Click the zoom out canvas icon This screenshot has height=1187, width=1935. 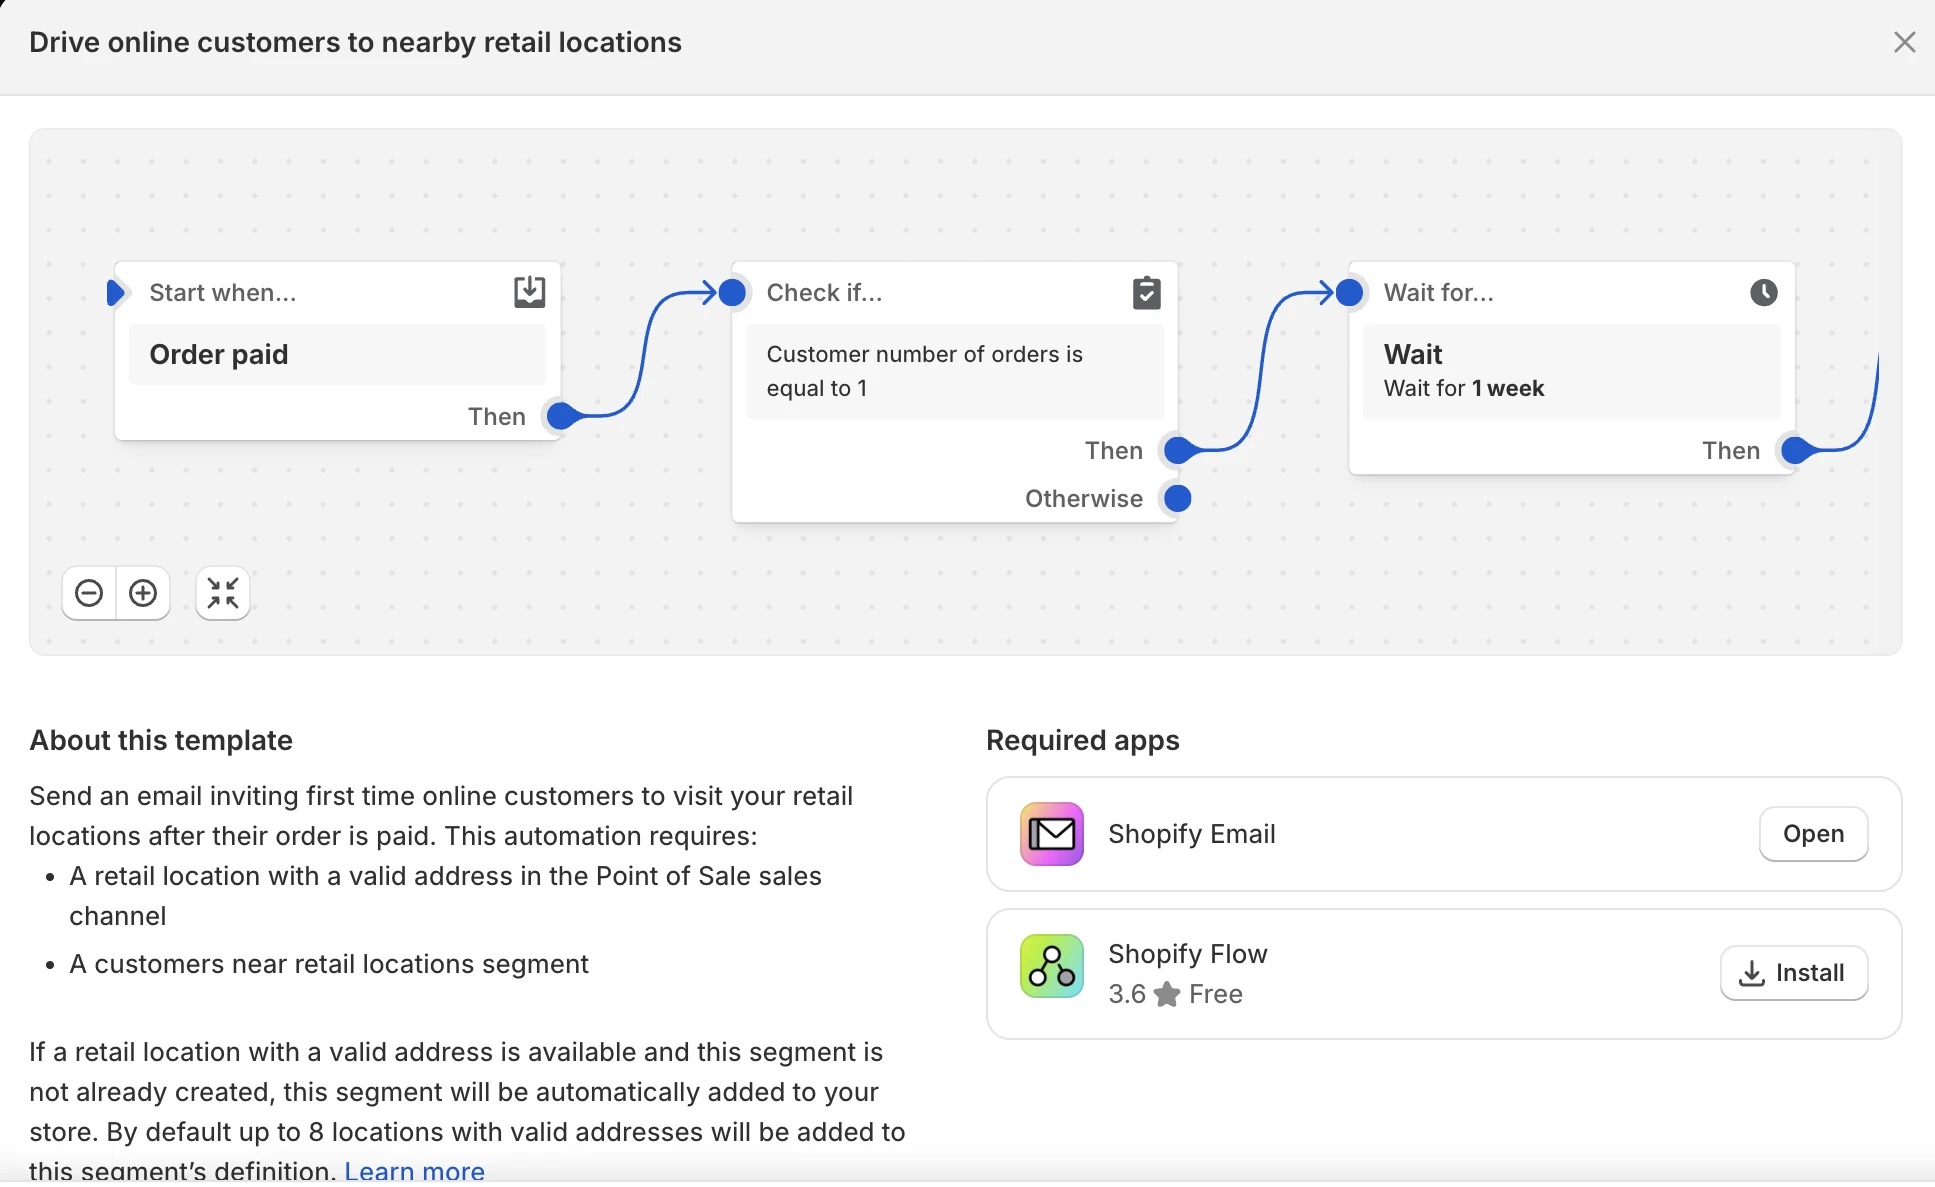[89, 594]
